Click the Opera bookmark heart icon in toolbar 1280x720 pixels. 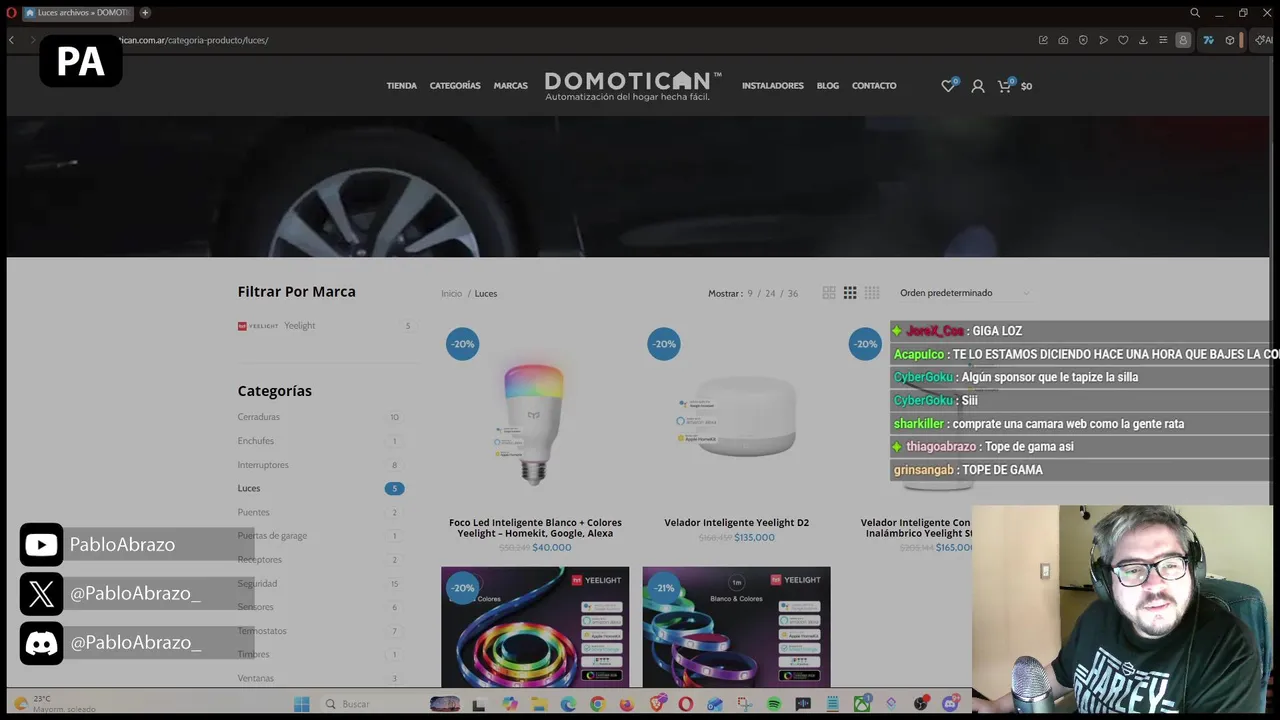tap(1123, 40)
